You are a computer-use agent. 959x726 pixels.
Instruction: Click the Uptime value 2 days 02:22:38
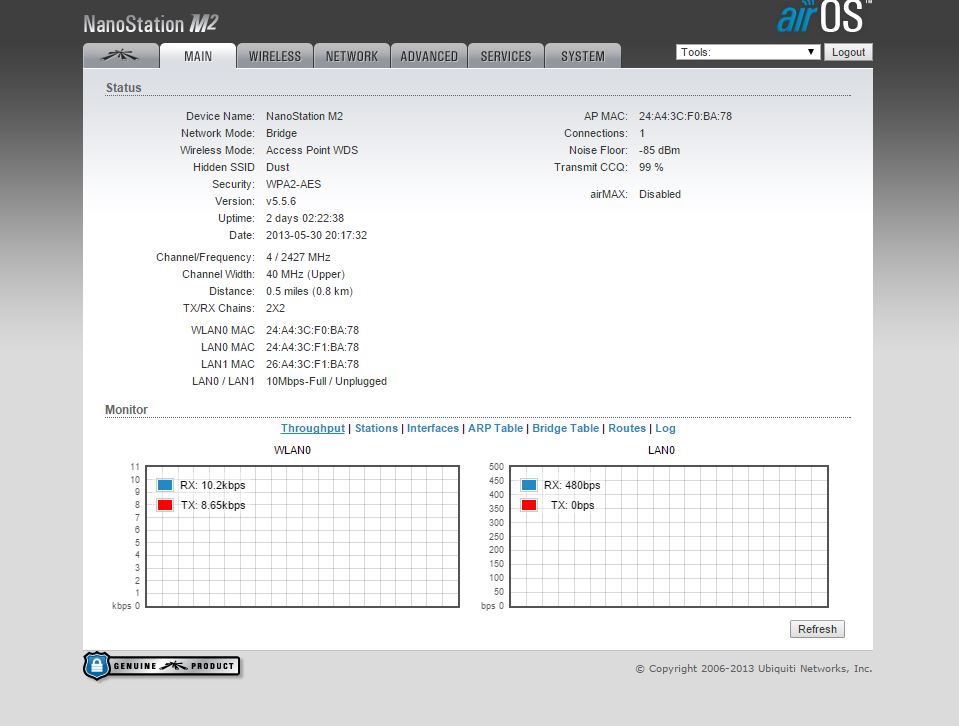point(305,218)
